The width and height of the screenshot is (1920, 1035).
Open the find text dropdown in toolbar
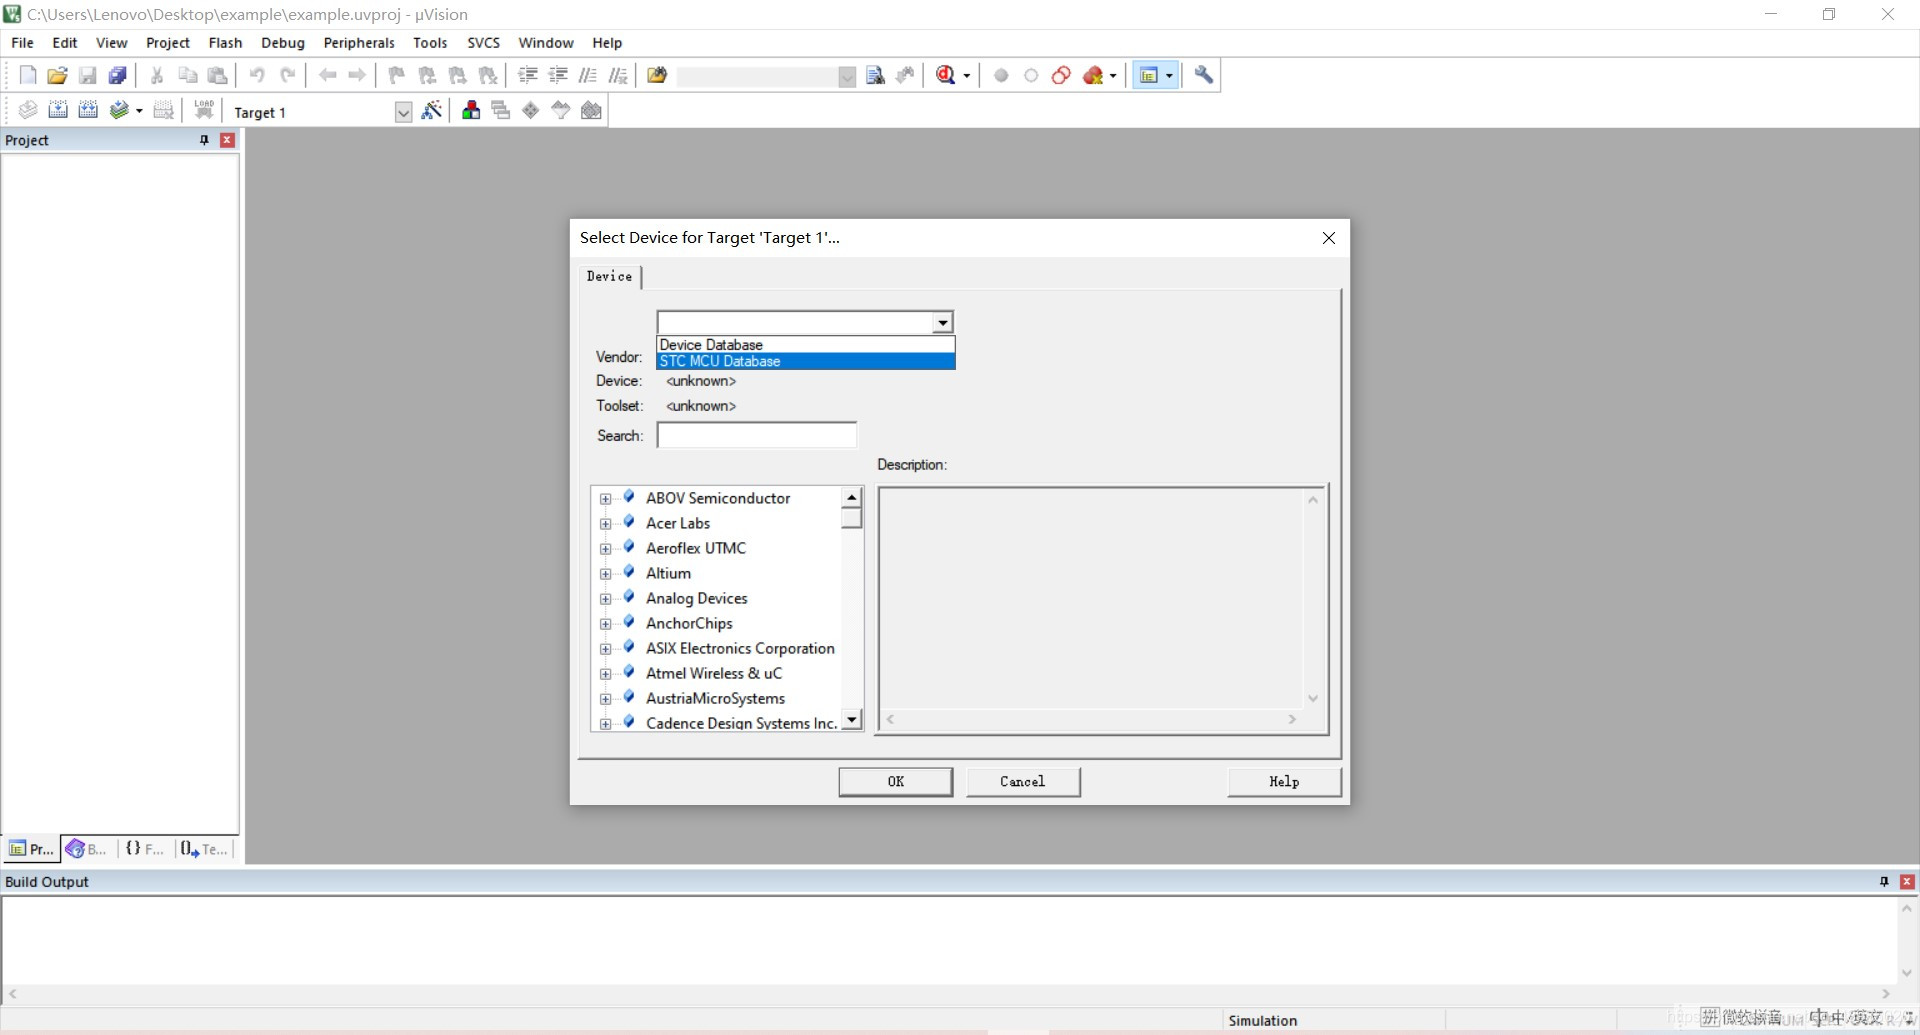[847, 76]
